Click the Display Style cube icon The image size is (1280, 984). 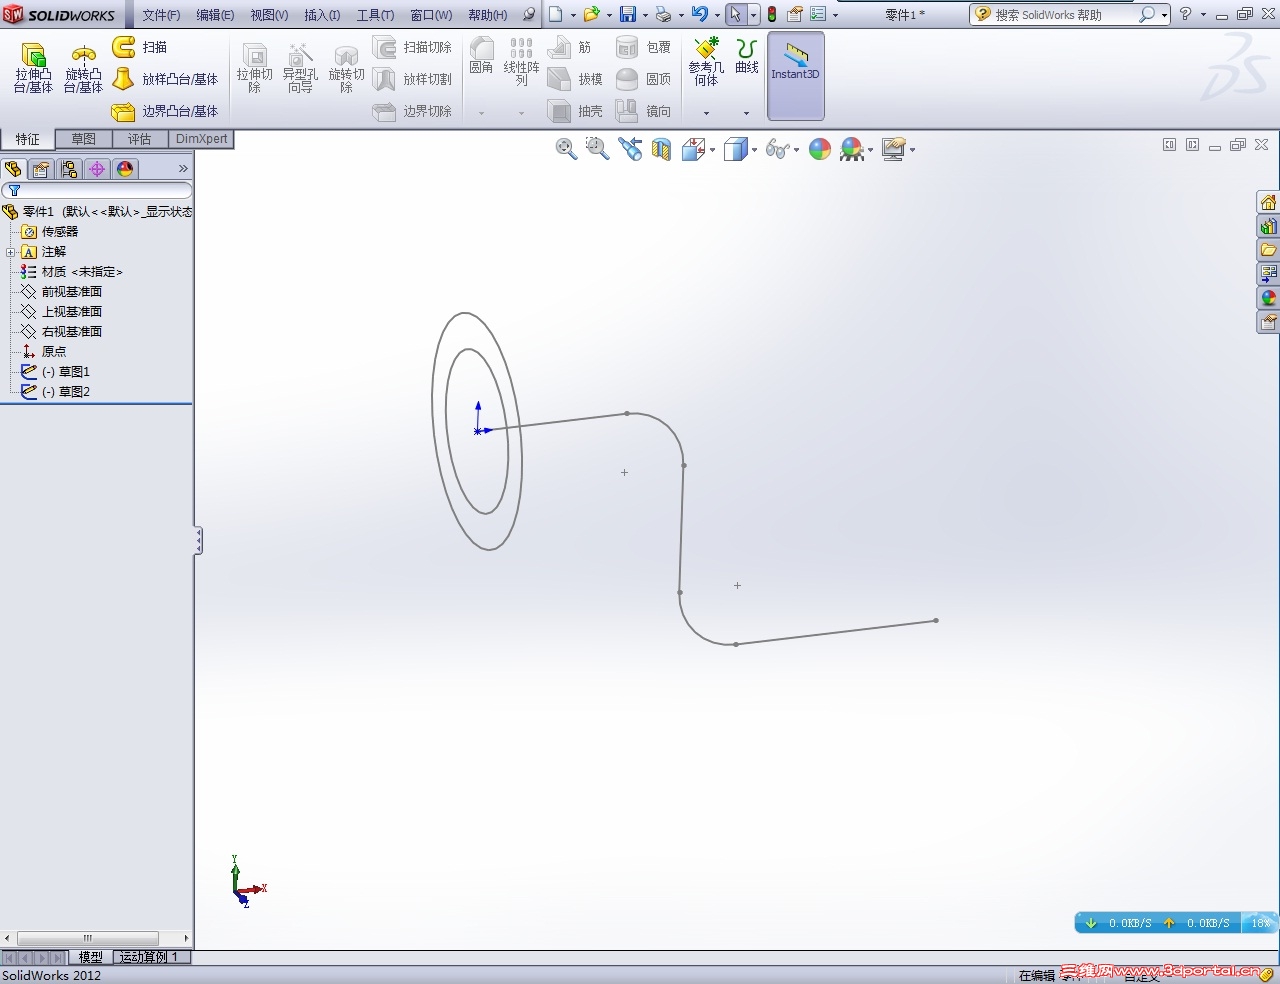pos(735,149)
